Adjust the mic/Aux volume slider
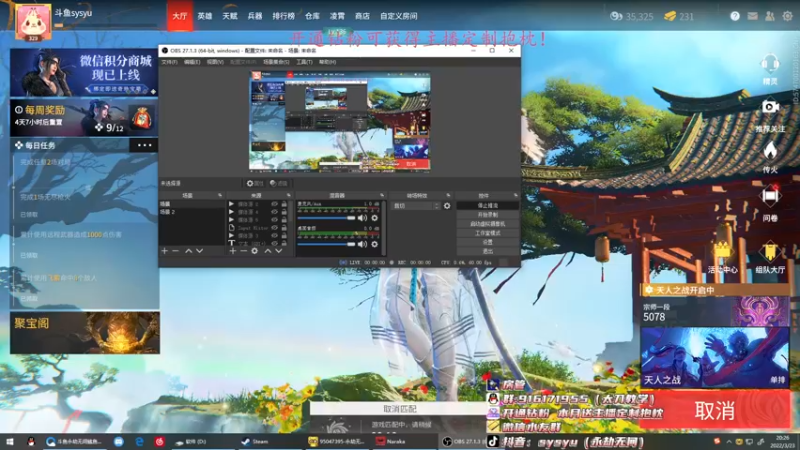The image size is (800, 450). pos(327,218)
